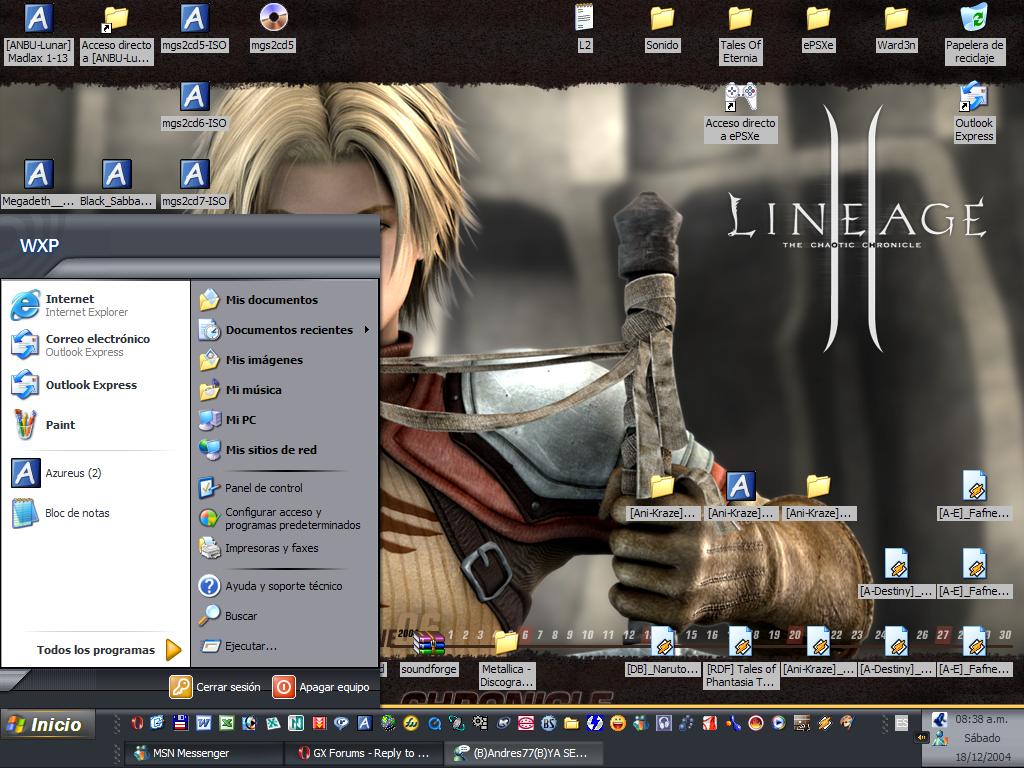Select the mgs2cd7-ISO torrent icon
Screen dimensions: 1024x768
pyautogui.click(x=194, y=184)
